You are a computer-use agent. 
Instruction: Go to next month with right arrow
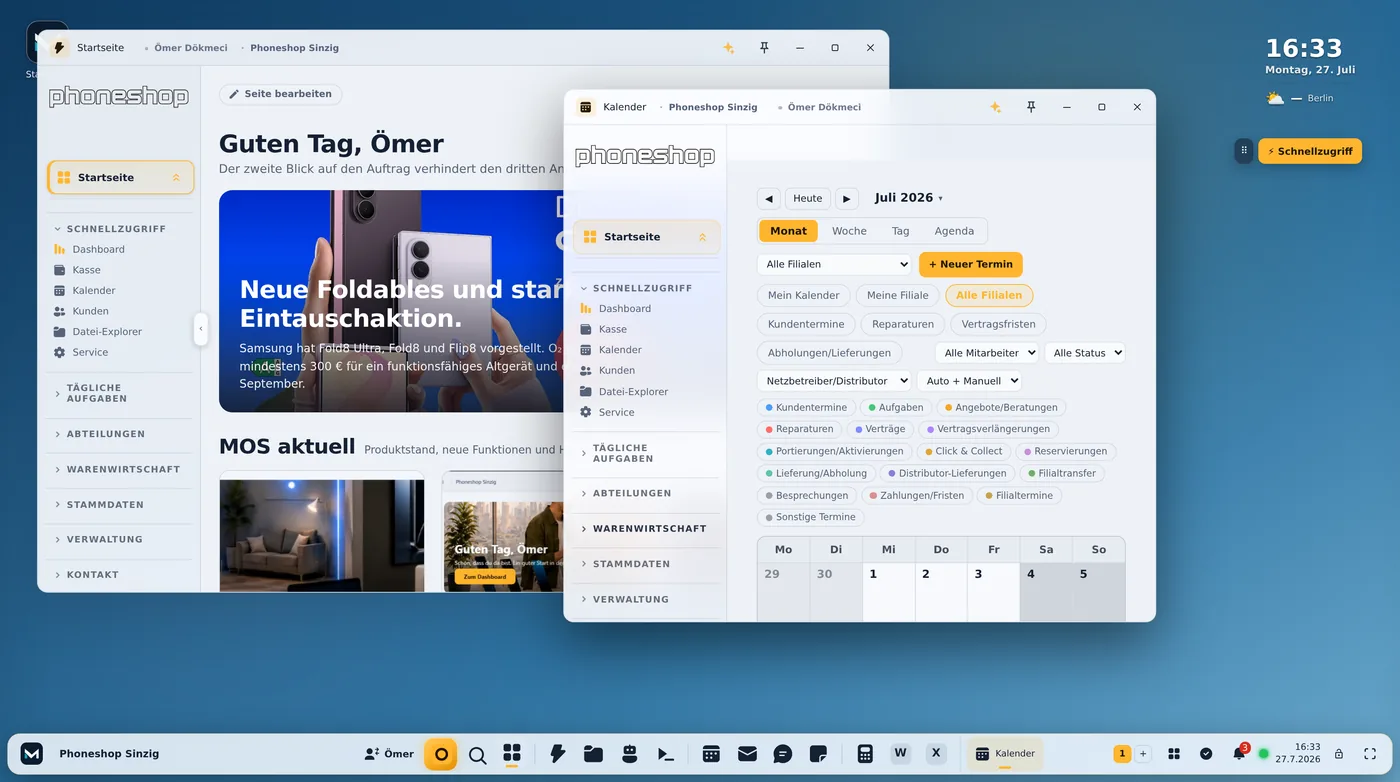(x=846, y=198)
